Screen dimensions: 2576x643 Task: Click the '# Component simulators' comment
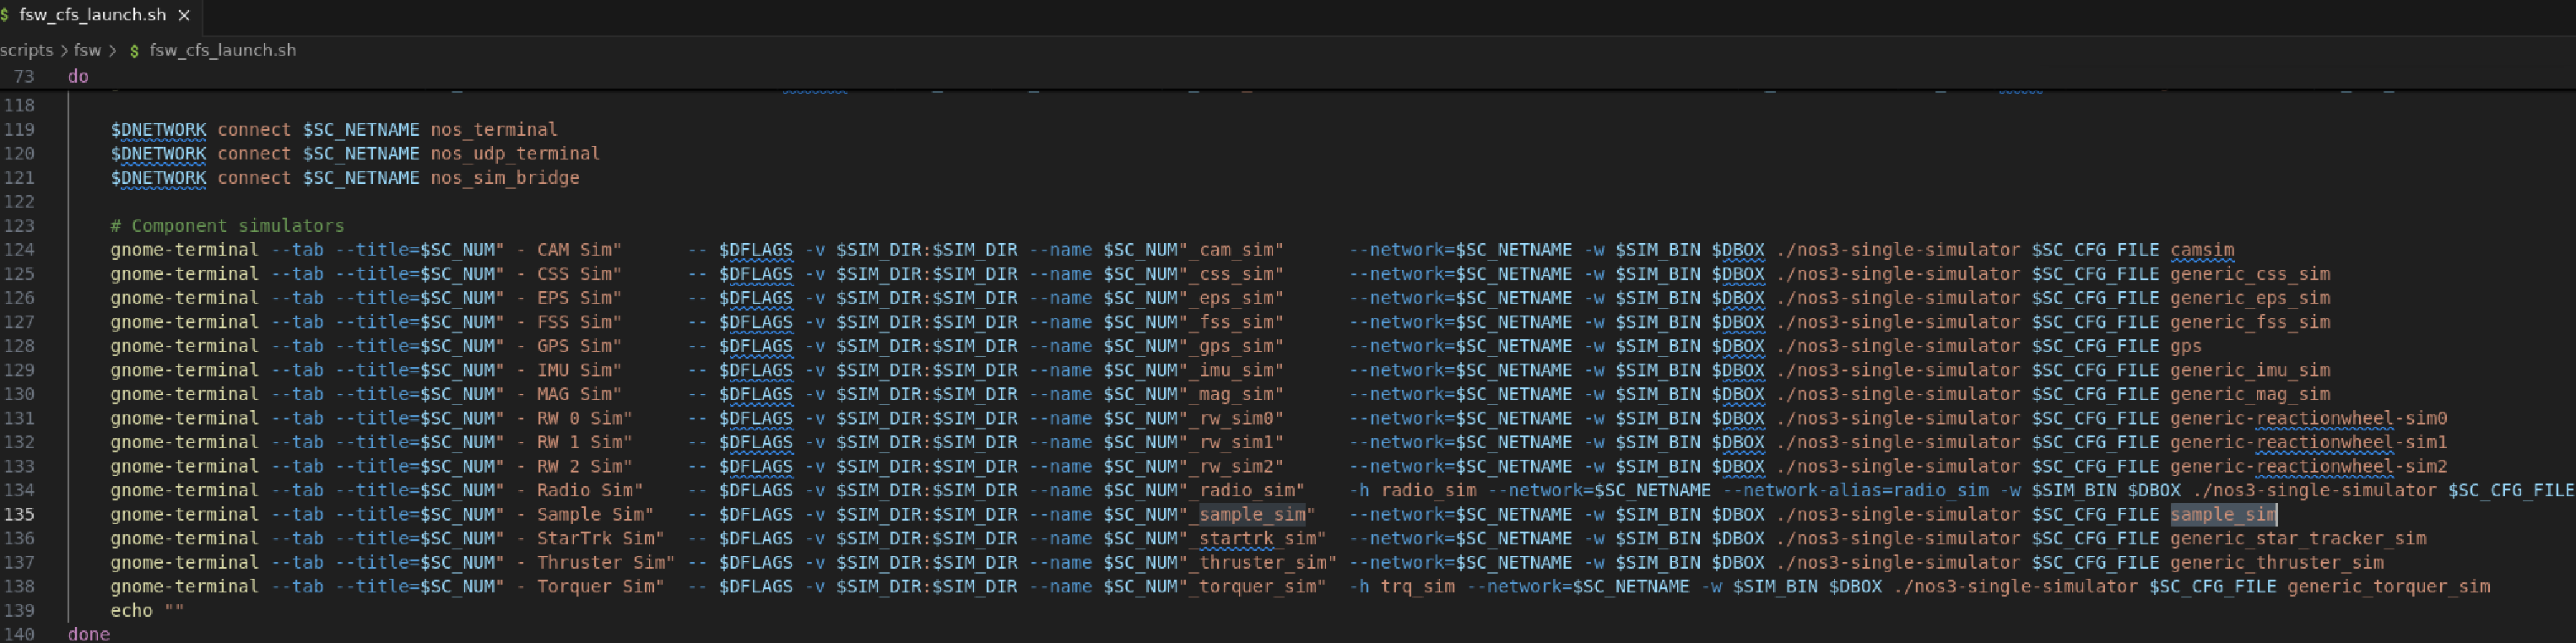[227, 226]
